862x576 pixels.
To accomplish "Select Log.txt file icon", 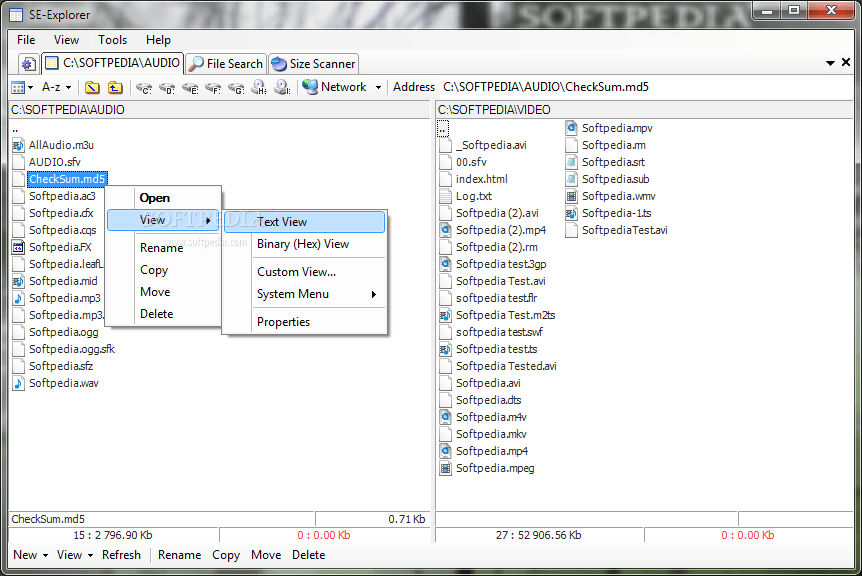I will tap(445, 196).
